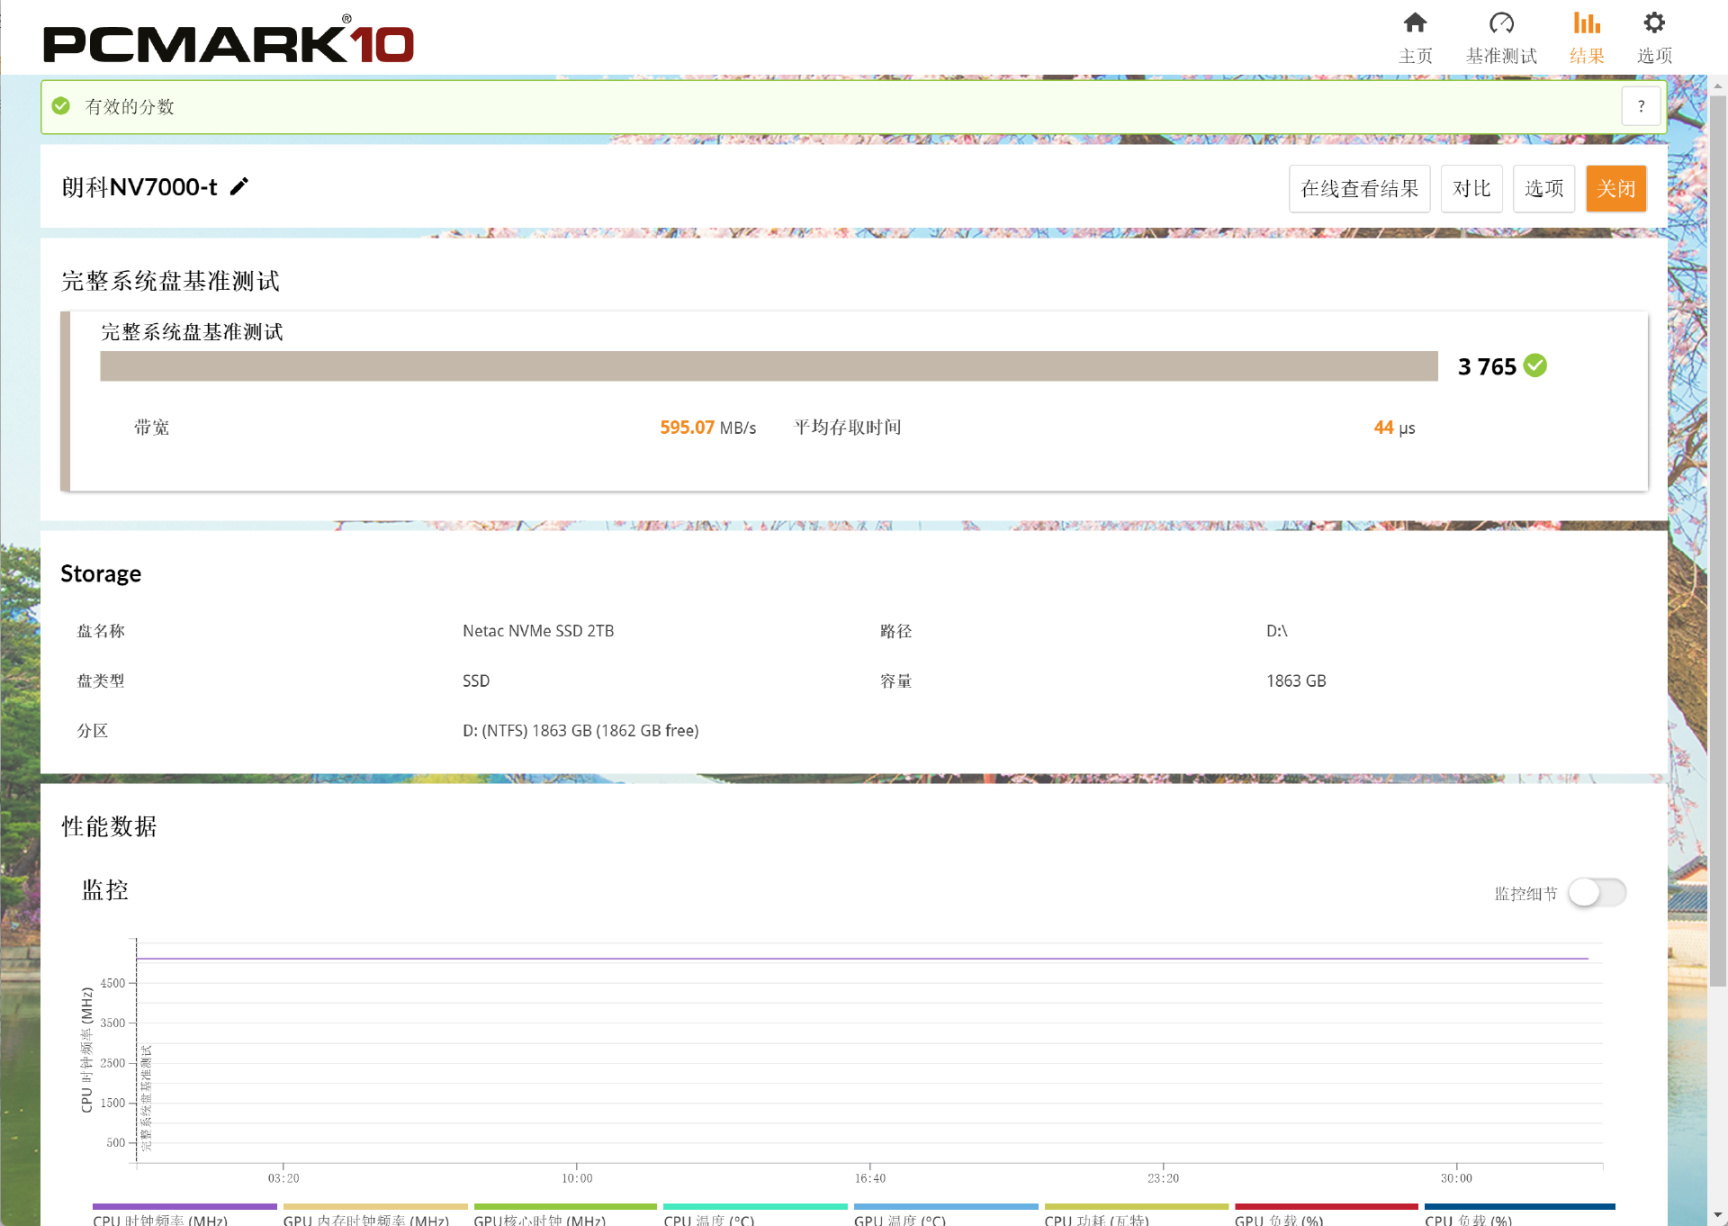Select the disk name Netac NVMe SSD 2TB
The image size is (1728, 1226).
[x=538, y=631]
